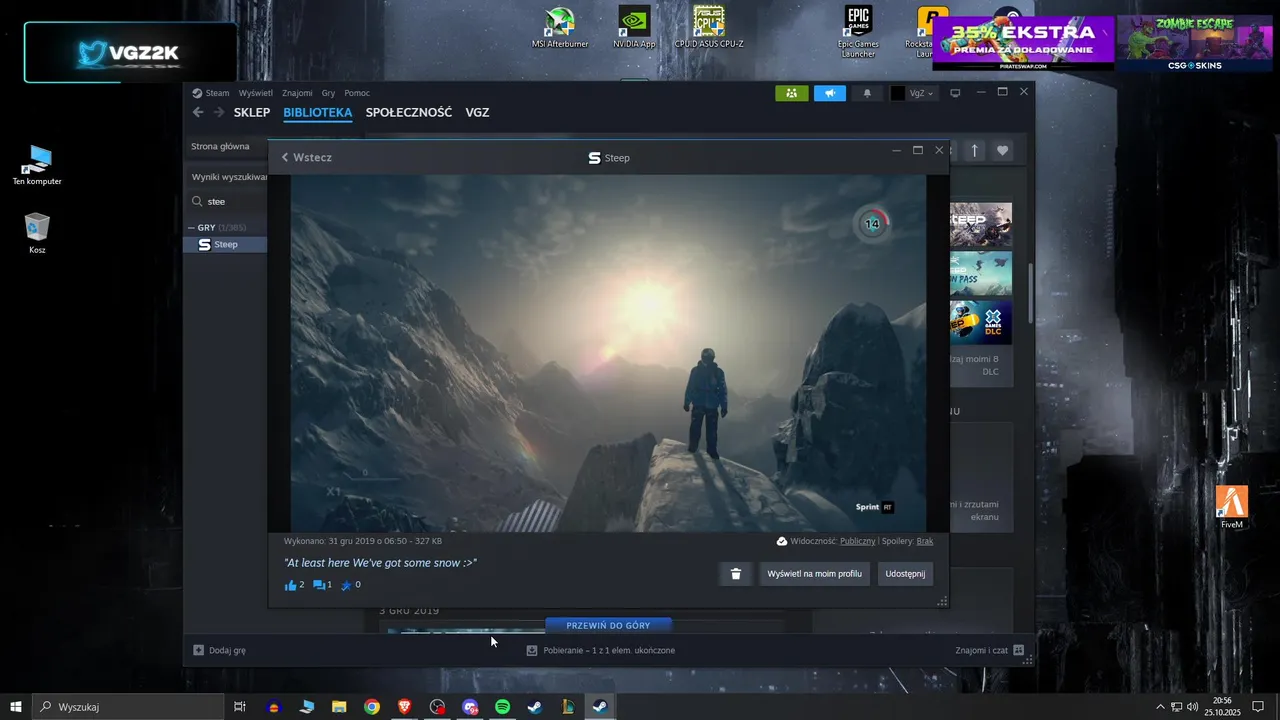1280x720 pixels.
Task: Open the Wyświetl menu
Action: [x=255, y=93]
